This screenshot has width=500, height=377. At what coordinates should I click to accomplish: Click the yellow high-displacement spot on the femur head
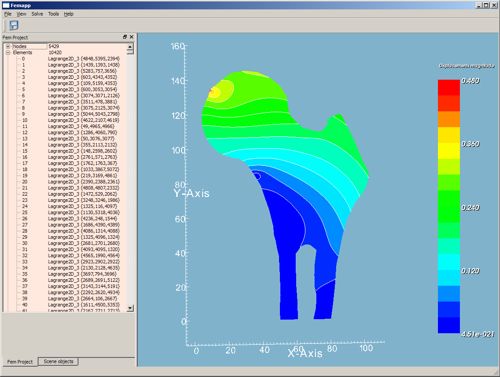coord(214,93)
